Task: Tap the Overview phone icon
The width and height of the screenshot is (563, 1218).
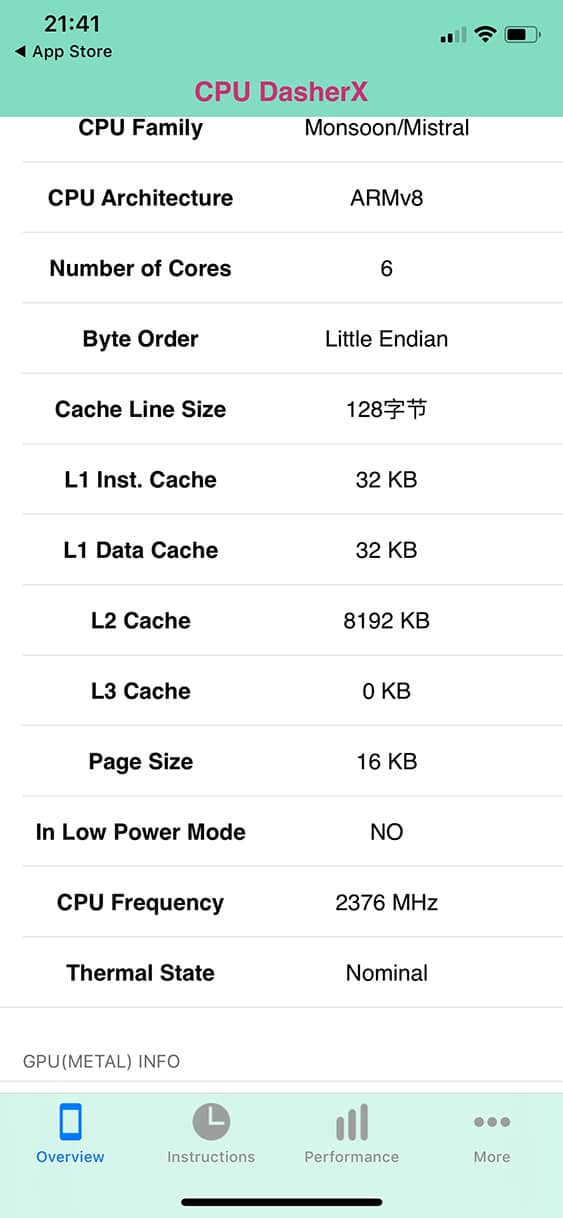Action: 70,1122
